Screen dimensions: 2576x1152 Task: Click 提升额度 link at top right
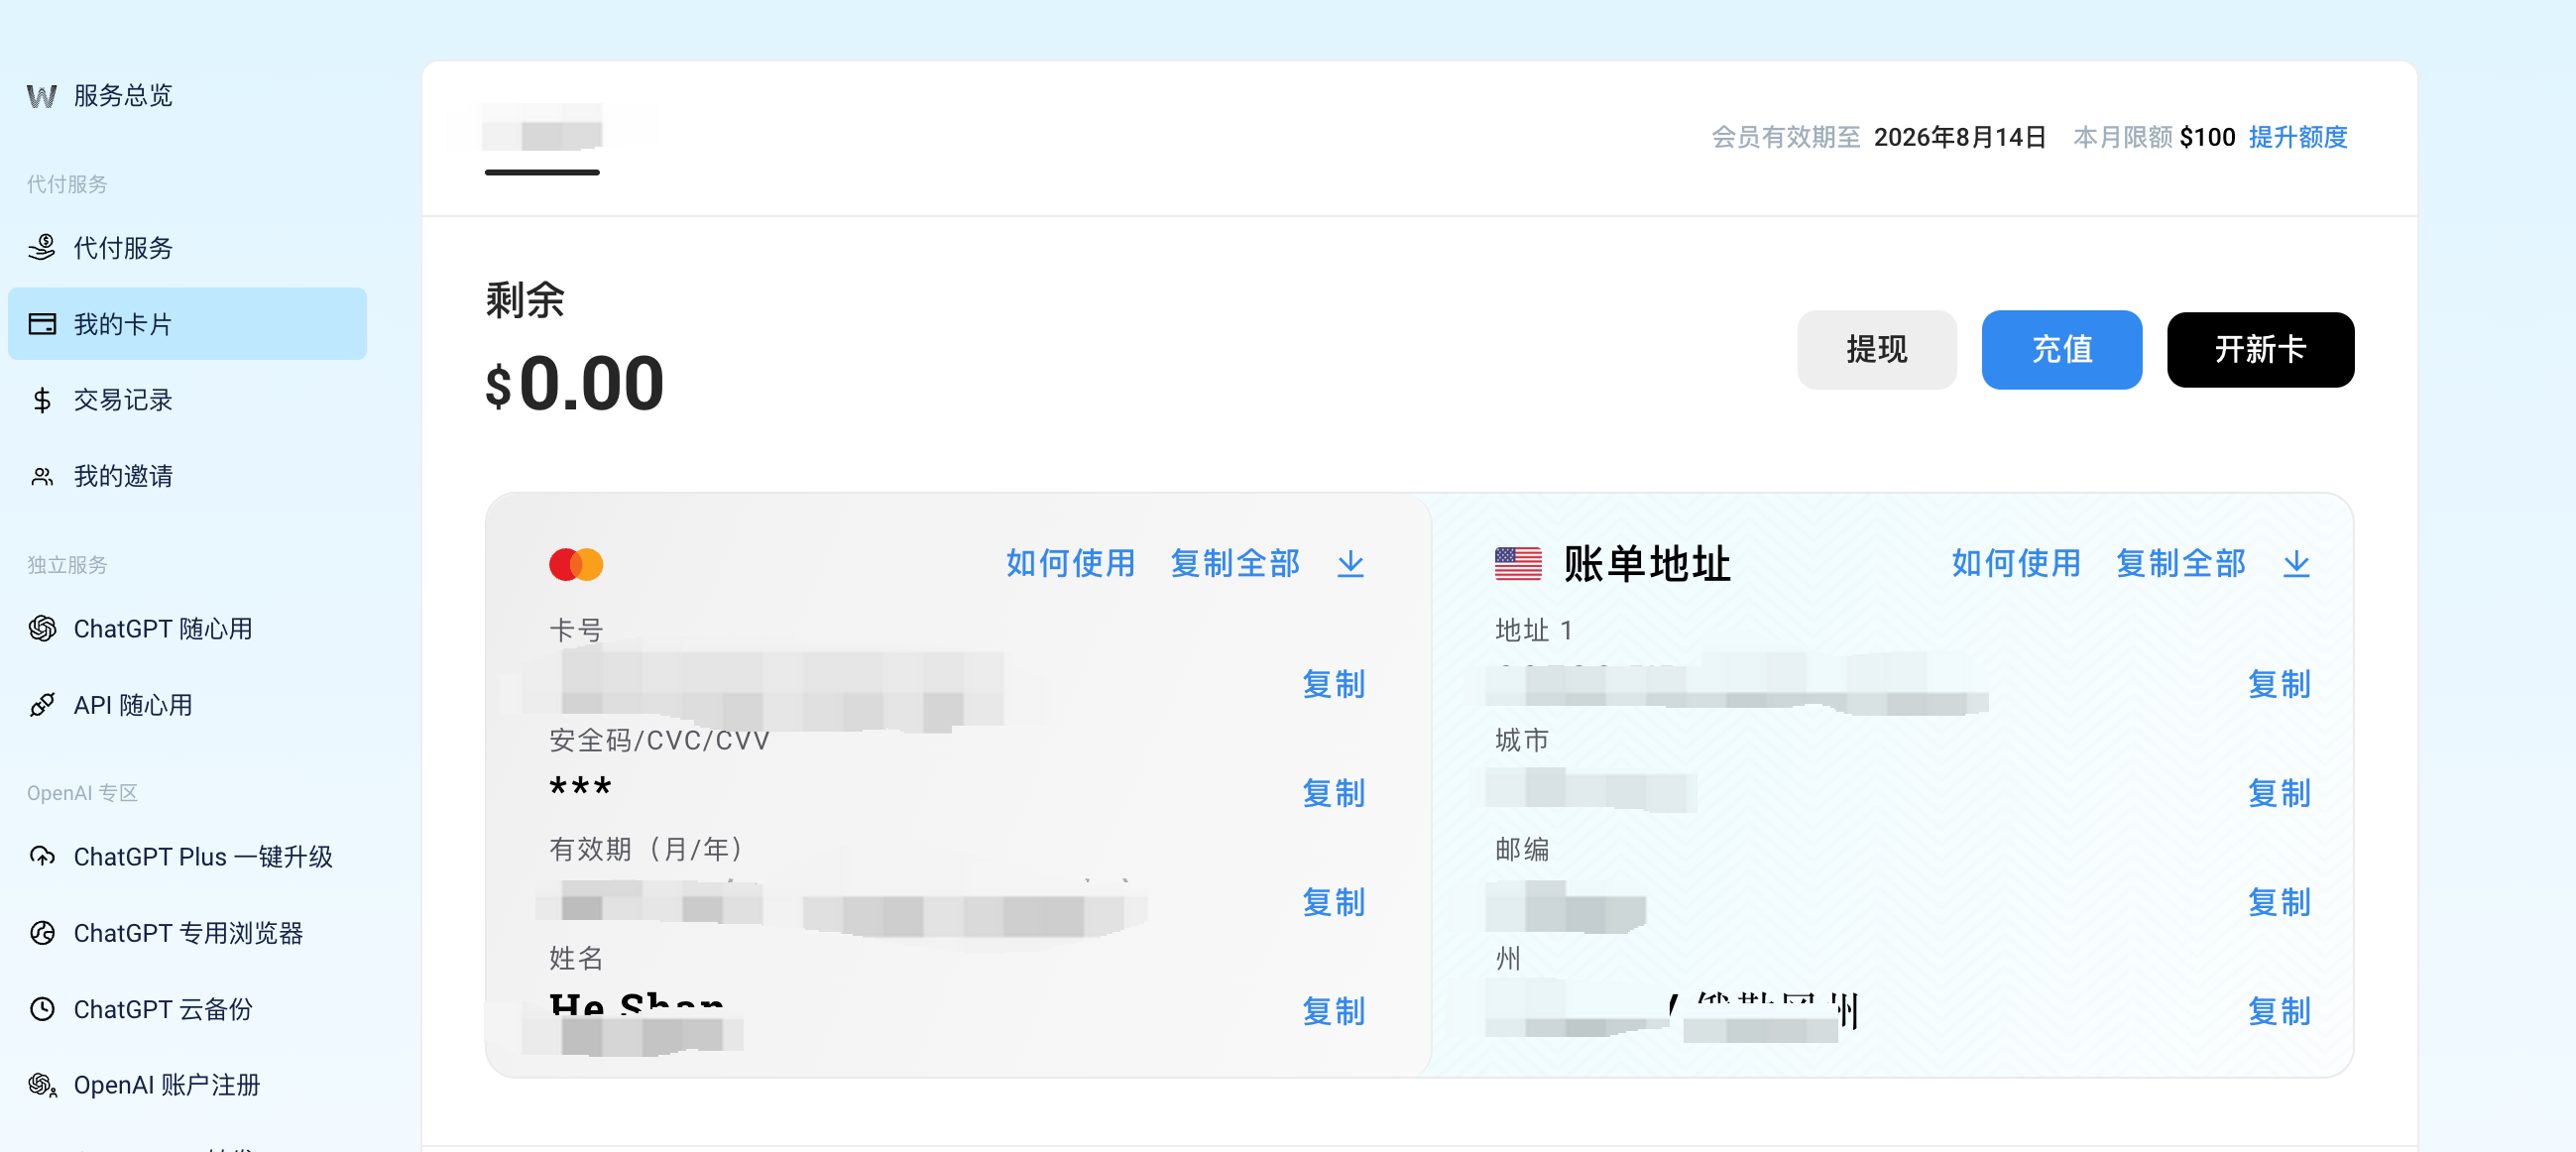(2298, 137)
